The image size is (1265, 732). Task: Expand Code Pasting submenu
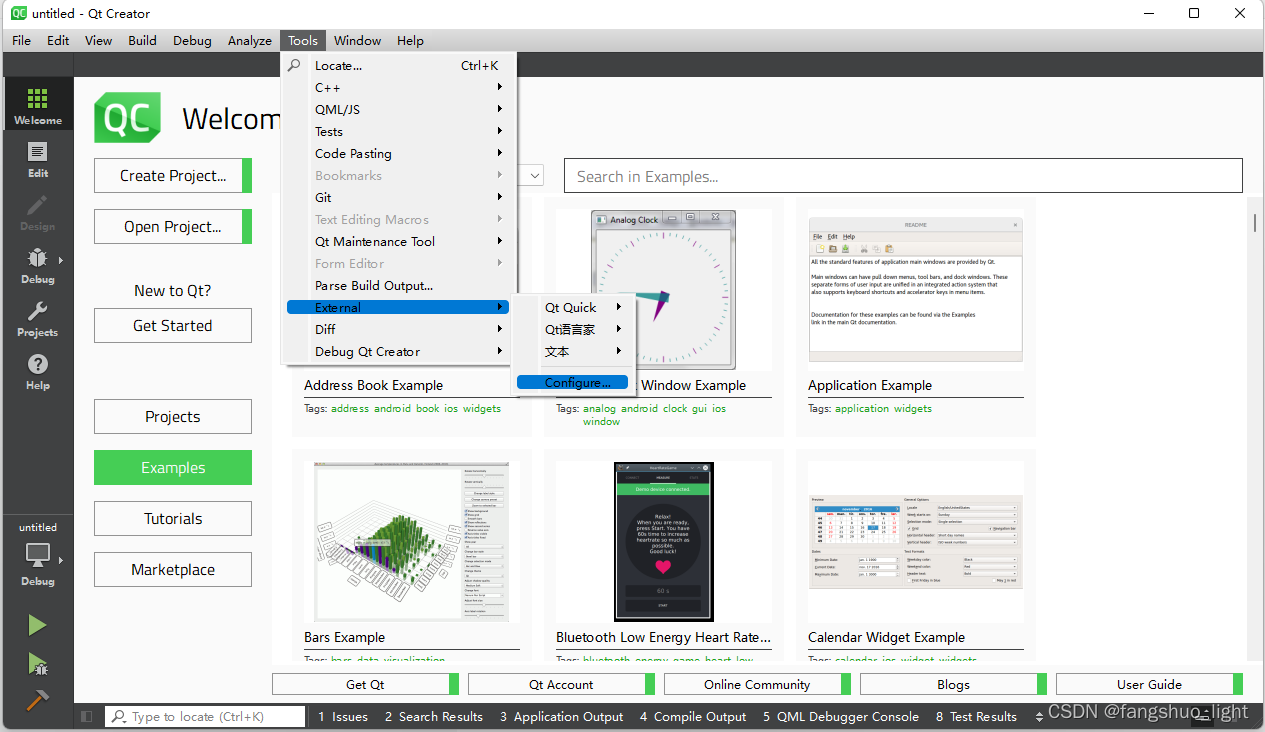coord(398,154)
